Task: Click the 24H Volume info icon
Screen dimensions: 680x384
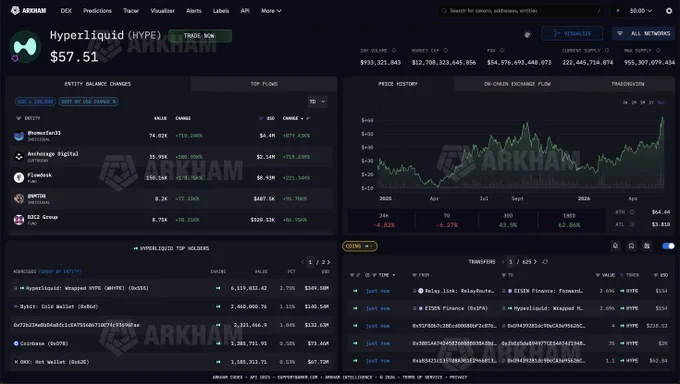Action: tap(394, 50)
